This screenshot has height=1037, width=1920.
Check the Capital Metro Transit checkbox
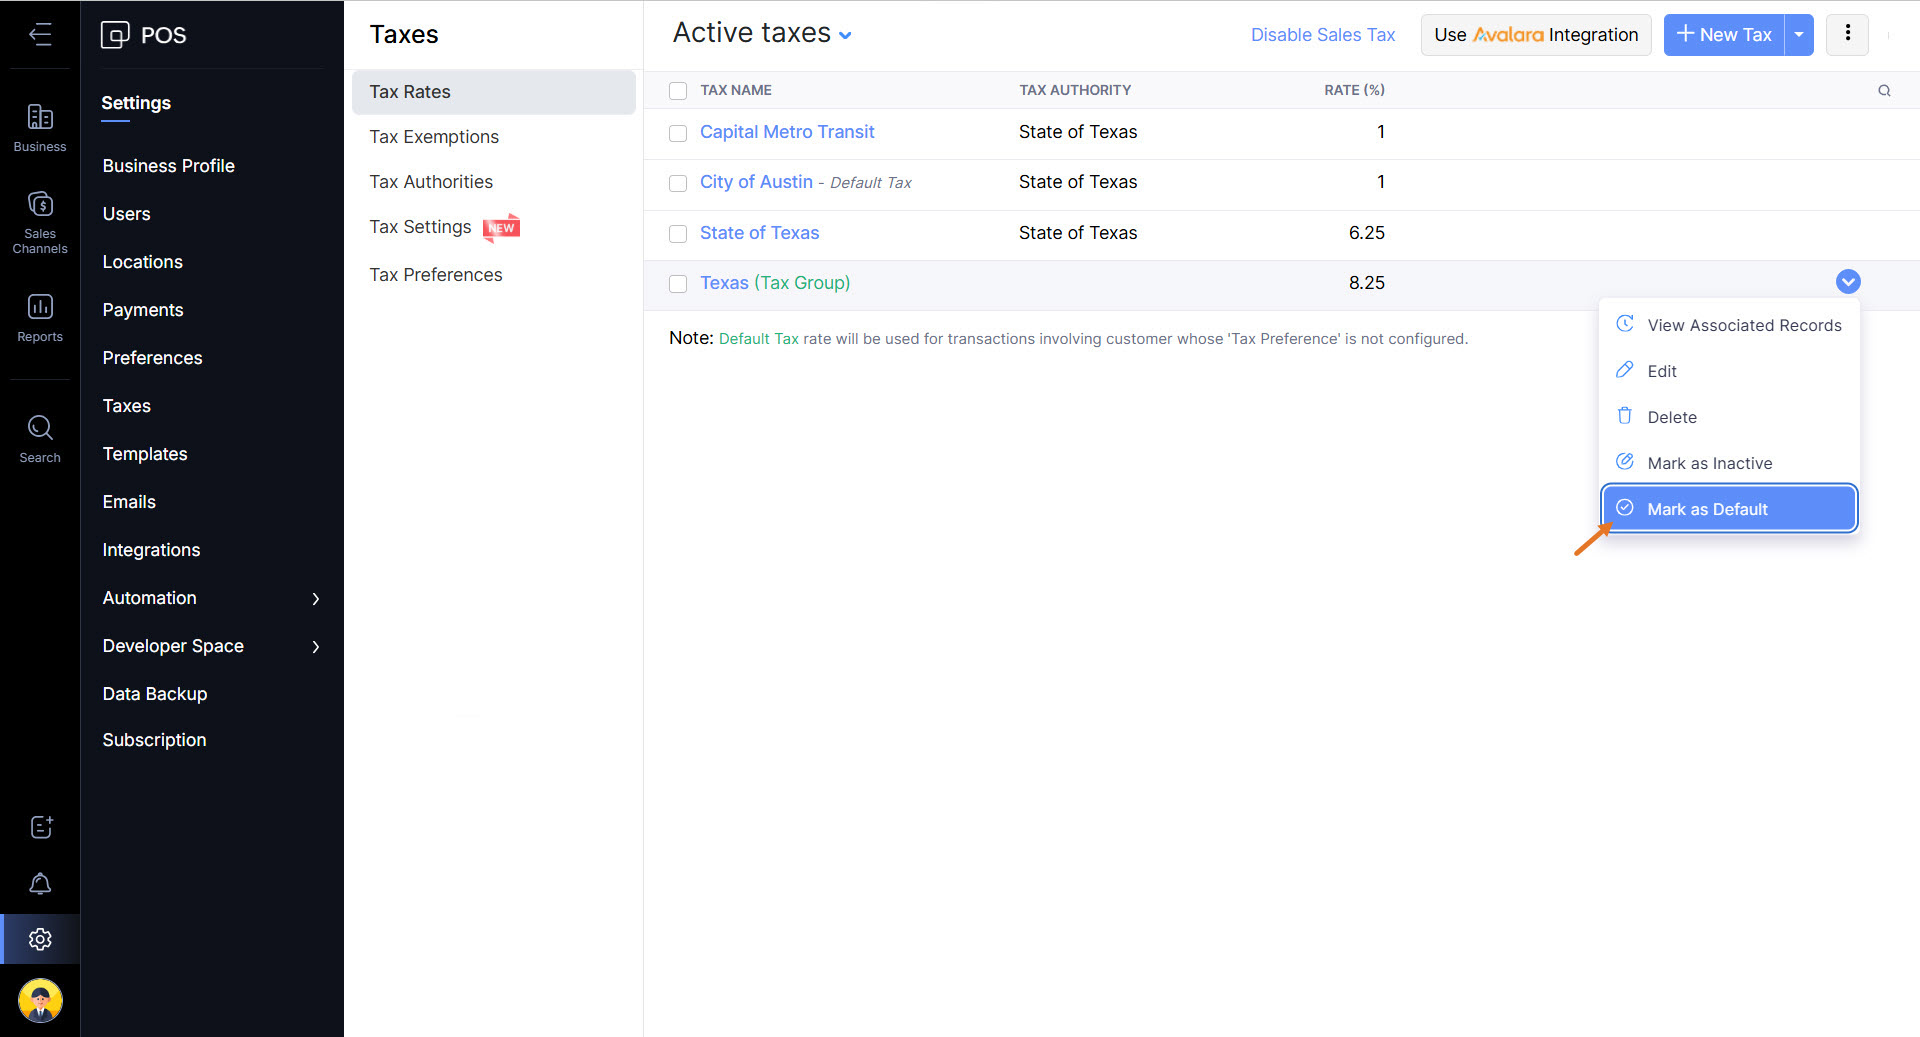[678, 133]
